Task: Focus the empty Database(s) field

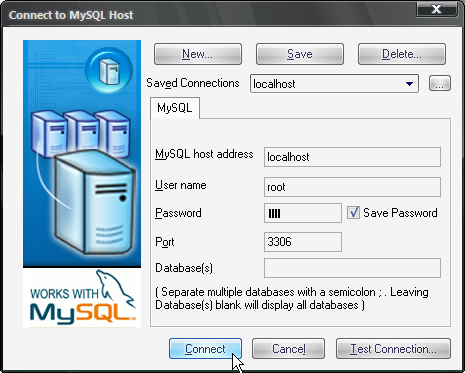Action: click(352, 268)
